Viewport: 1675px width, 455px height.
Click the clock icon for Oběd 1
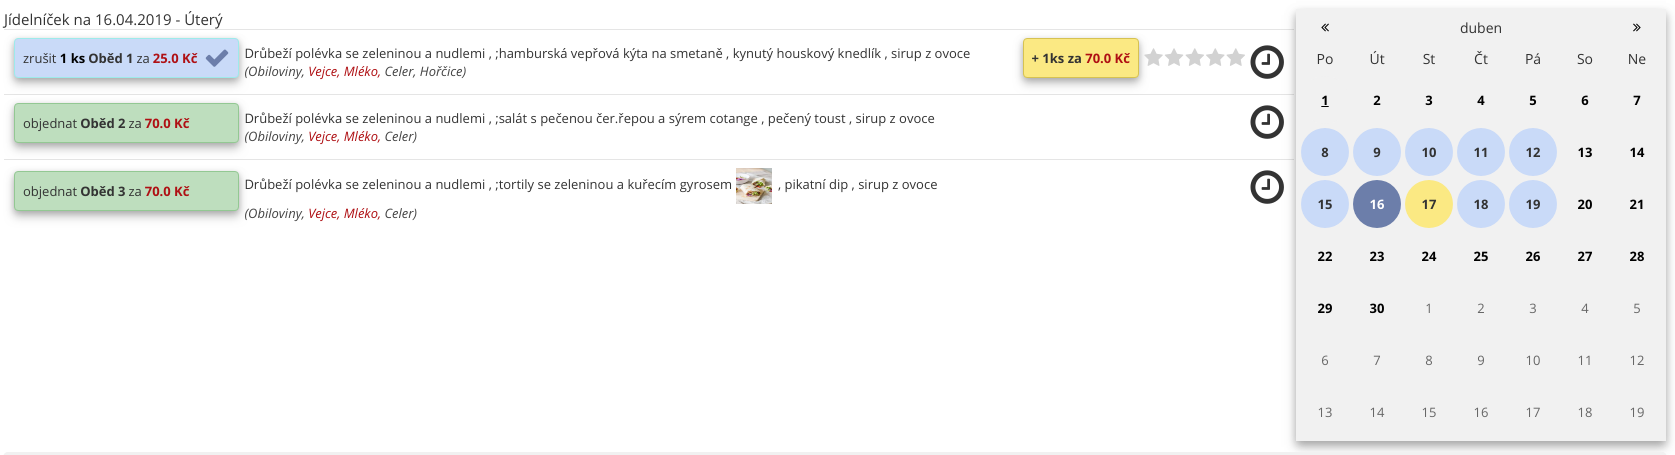[x=1267, y=61]
